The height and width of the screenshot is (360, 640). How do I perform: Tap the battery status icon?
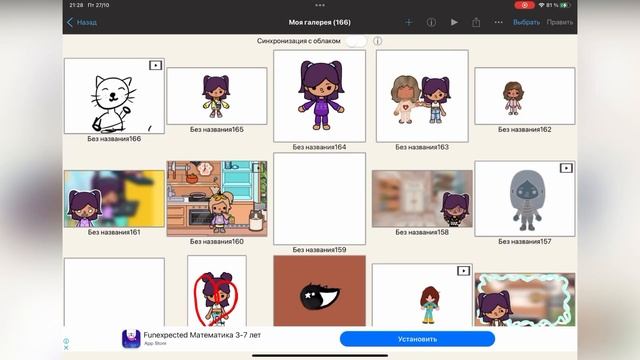[x=565, y=5]
